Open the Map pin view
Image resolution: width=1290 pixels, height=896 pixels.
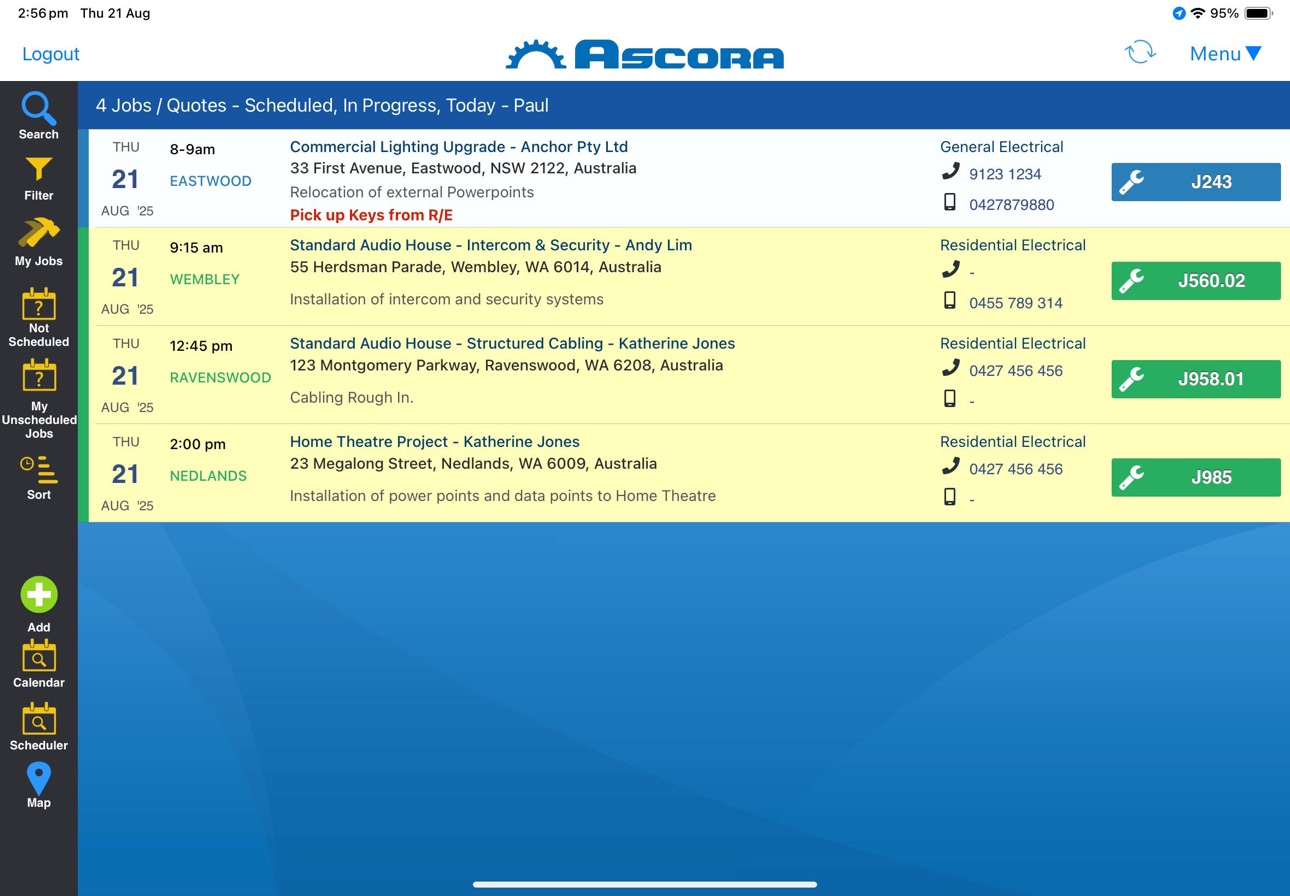tap(38, 785)
